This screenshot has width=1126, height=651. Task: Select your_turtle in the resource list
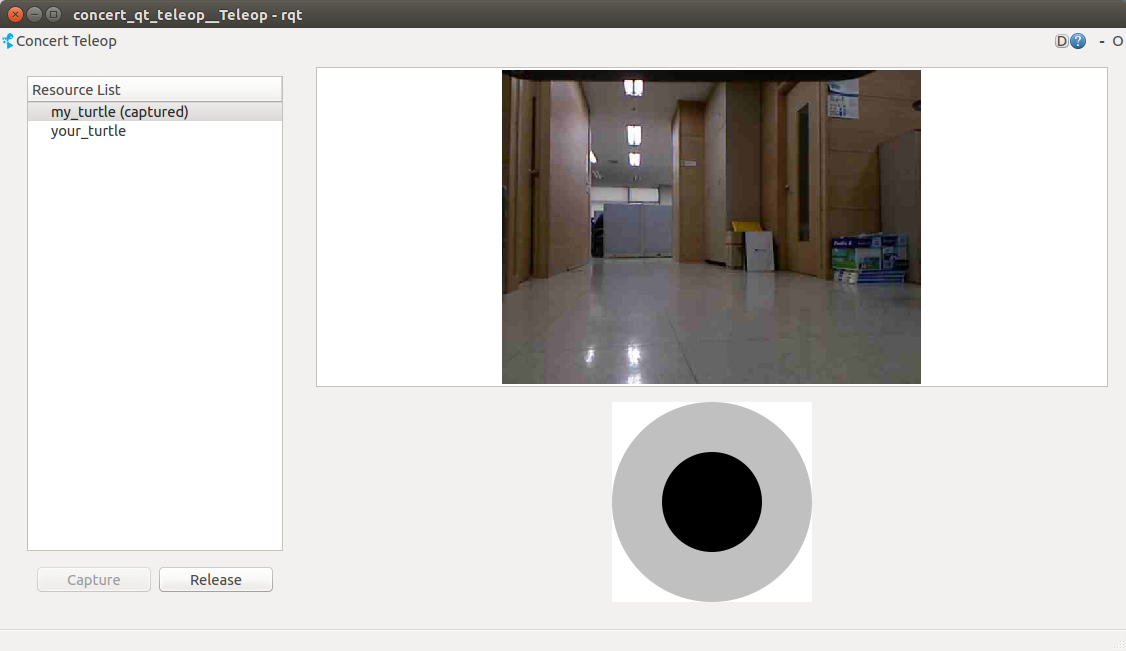155,131
